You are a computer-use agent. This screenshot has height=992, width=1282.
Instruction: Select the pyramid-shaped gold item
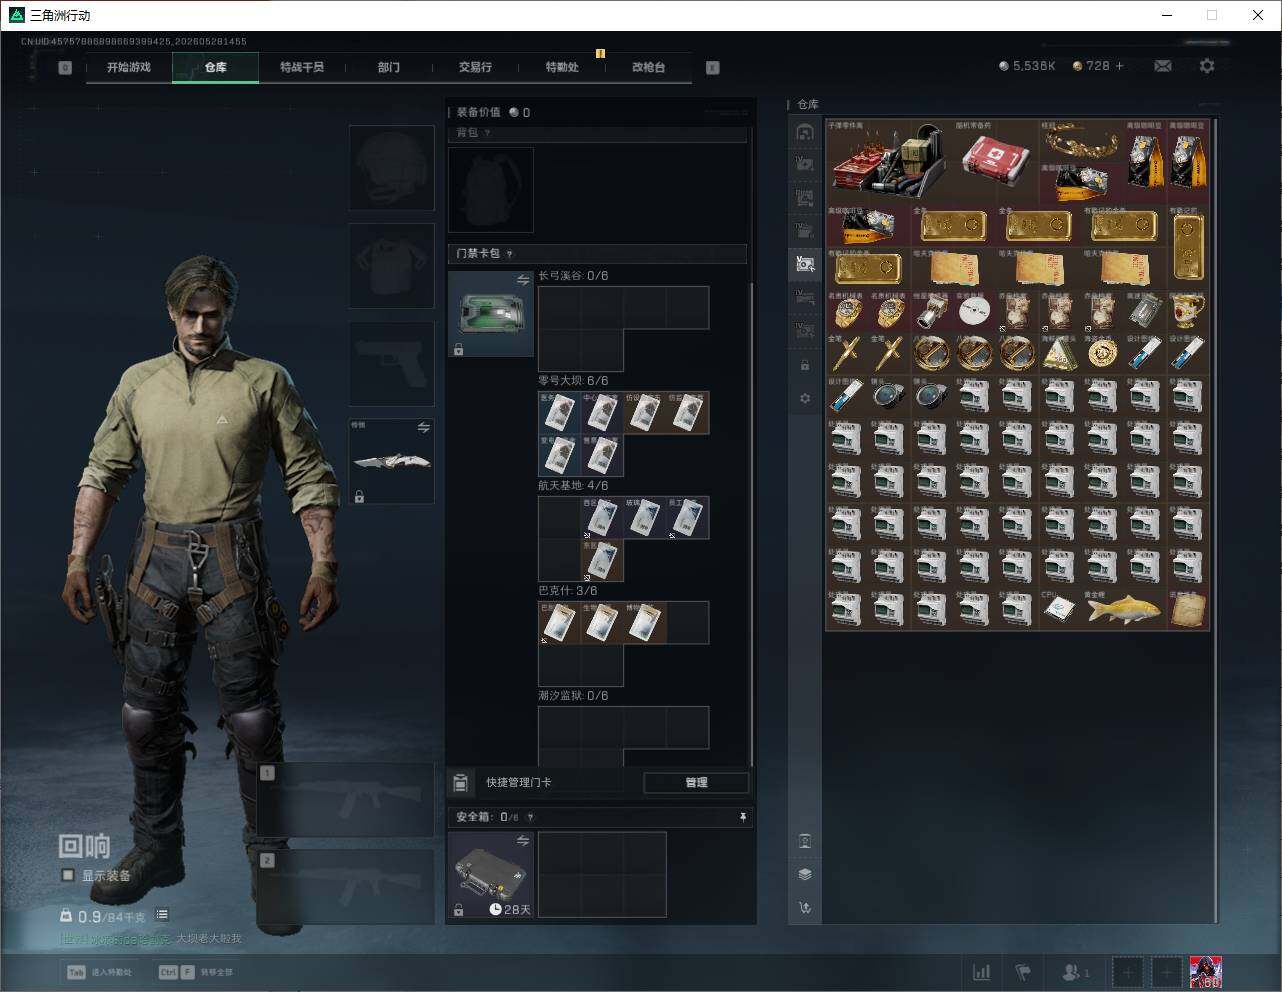1060,353
